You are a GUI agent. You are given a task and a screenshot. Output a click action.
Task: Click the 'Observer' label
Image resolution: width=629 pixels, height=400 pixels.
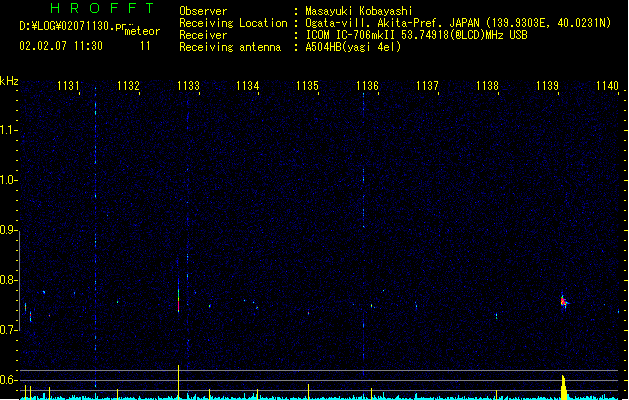tap(203, 11)
